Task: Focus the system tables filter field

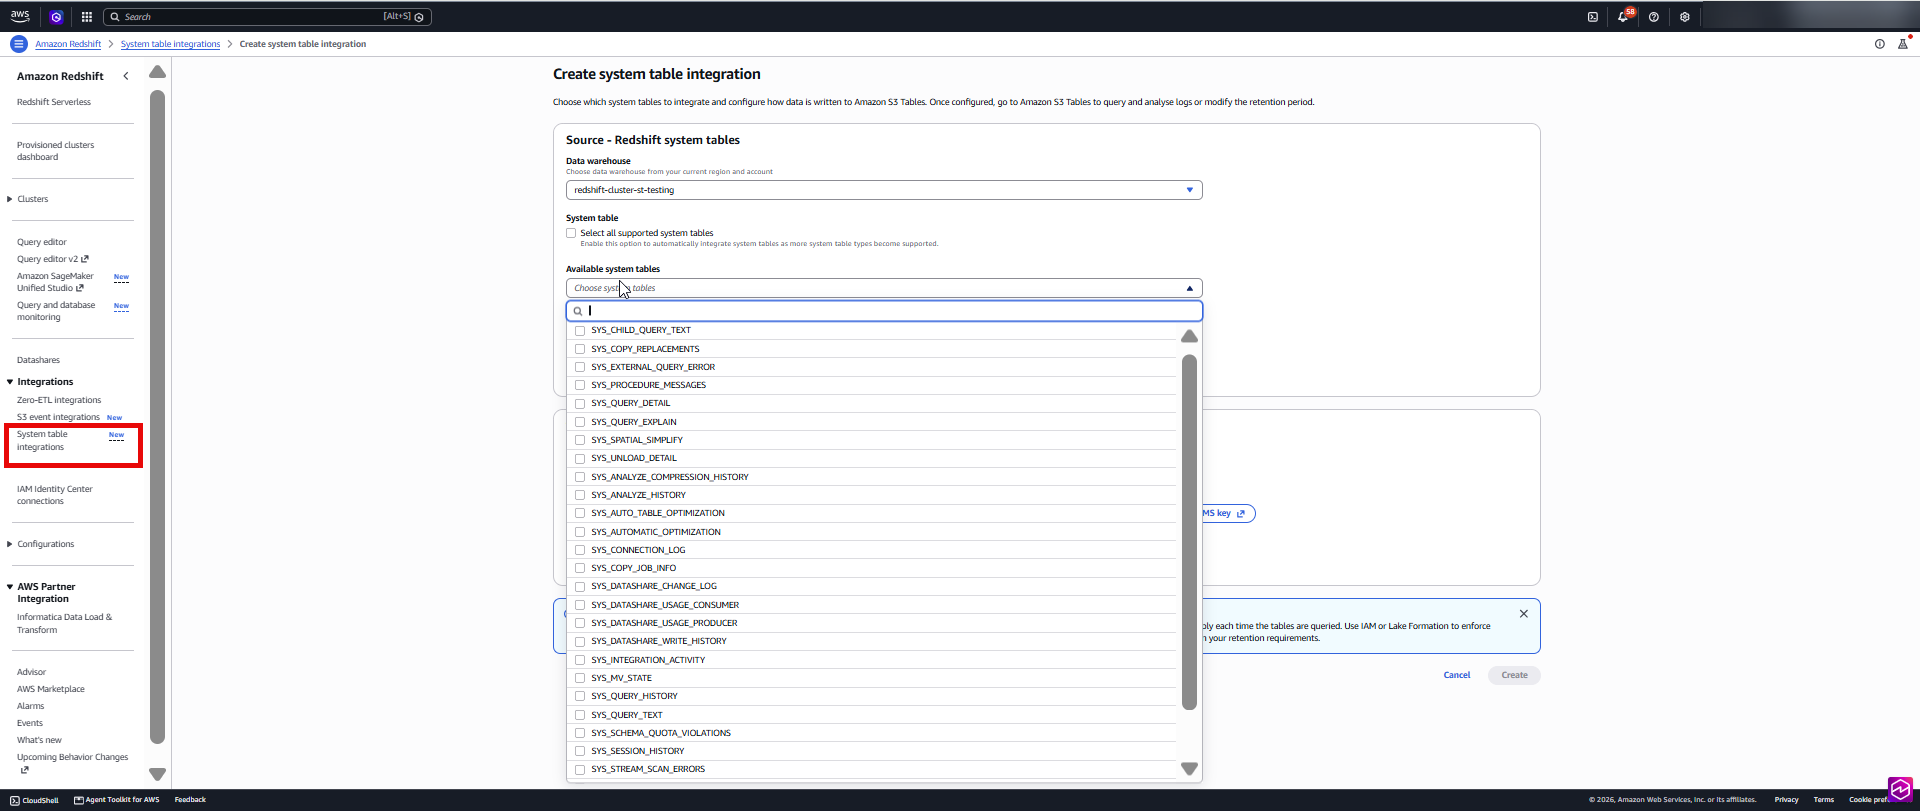Action: point(884,311)
